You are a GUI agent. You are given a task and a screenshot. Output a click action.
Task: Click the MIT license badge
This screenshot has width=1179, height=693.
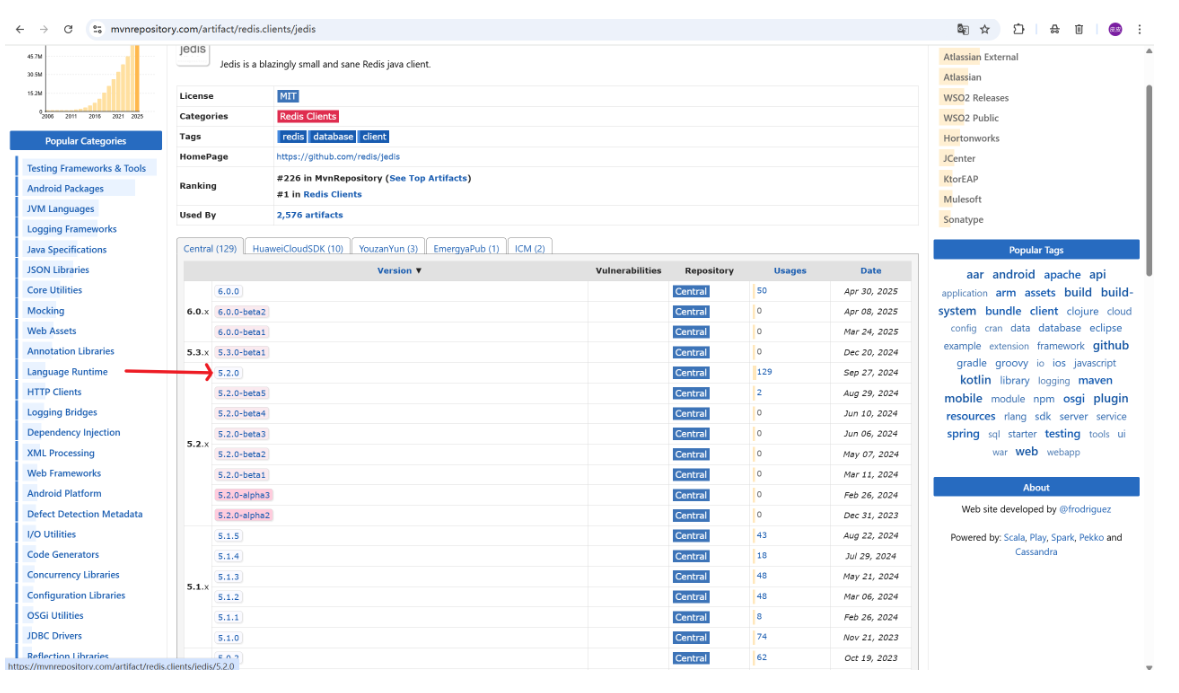coord(288,96)
